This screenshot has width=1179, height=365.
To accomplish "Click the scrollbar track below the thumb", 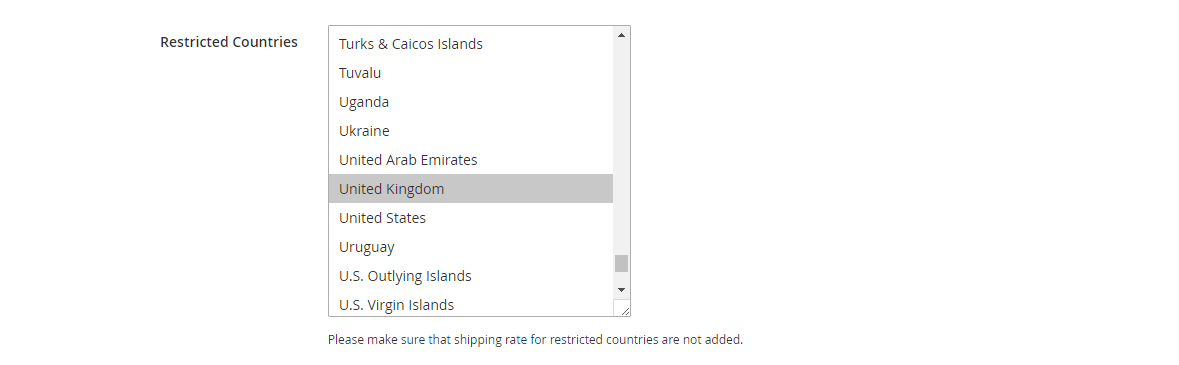I will (x=621, y=277).
